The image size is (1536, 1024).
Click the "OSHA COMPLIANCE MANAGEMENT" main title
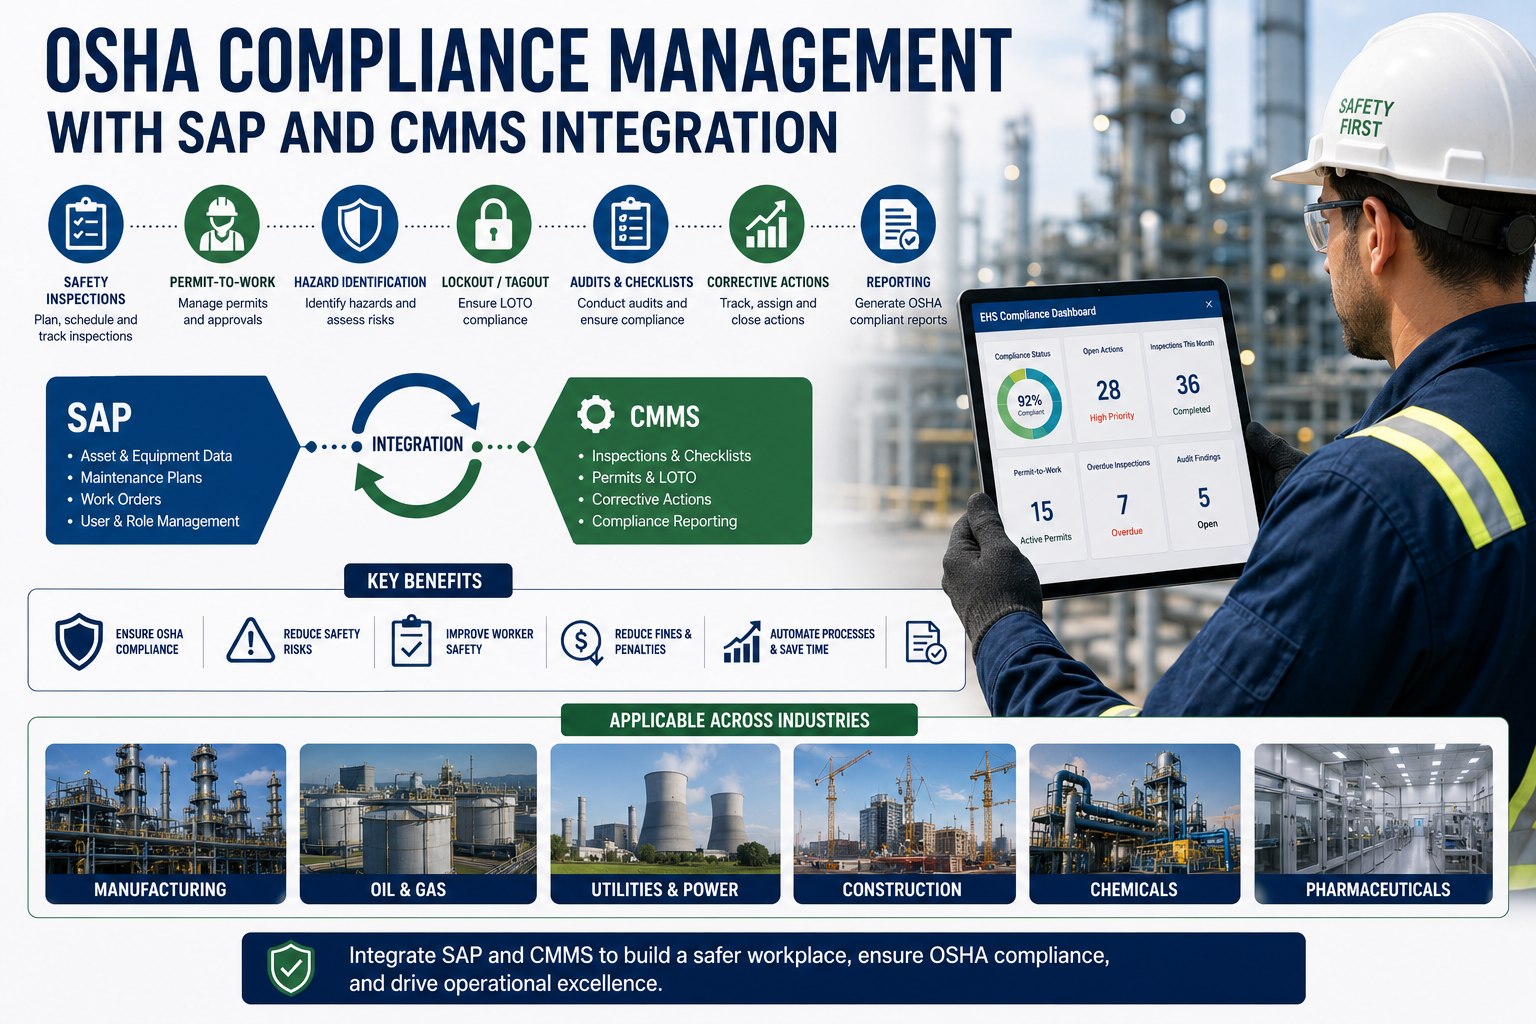(x=529, y=62)
